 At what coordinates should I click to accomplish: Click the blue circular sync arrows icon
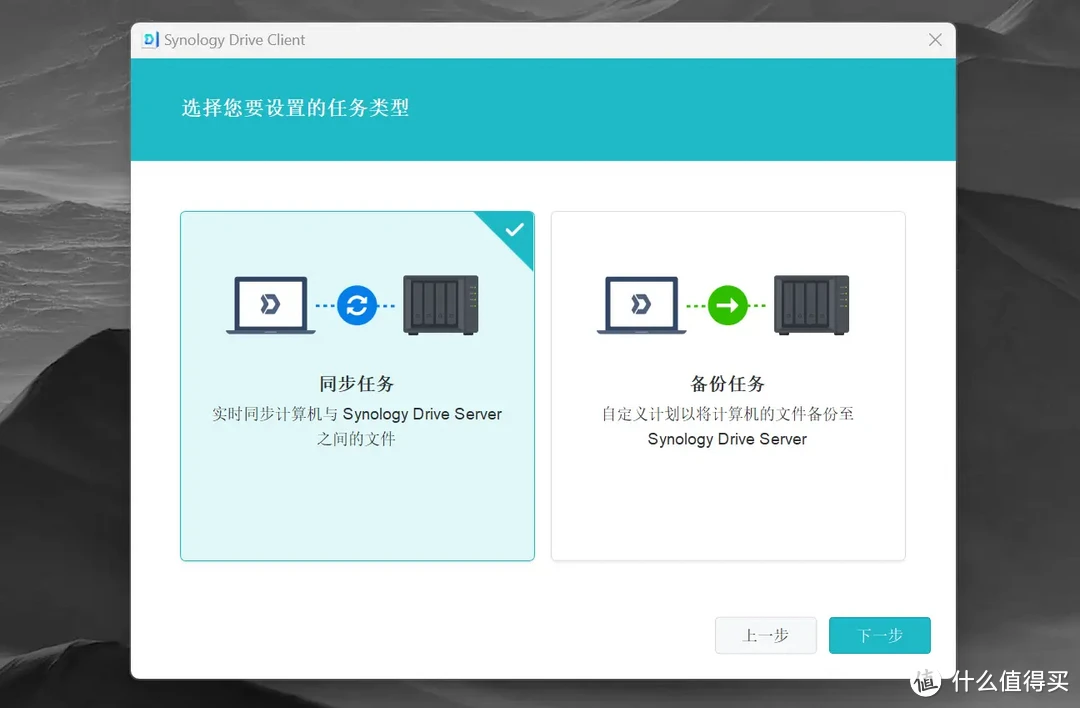(x=357, y=305)
